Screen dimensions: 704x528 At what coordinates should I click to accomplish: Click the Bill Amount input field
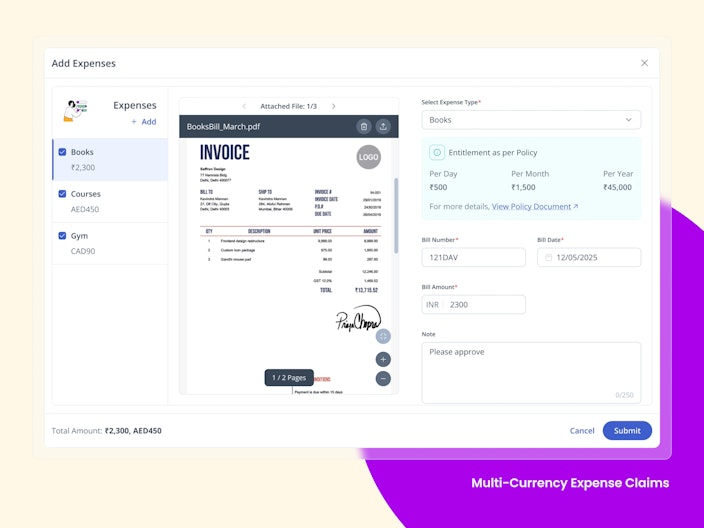(474, 304)
